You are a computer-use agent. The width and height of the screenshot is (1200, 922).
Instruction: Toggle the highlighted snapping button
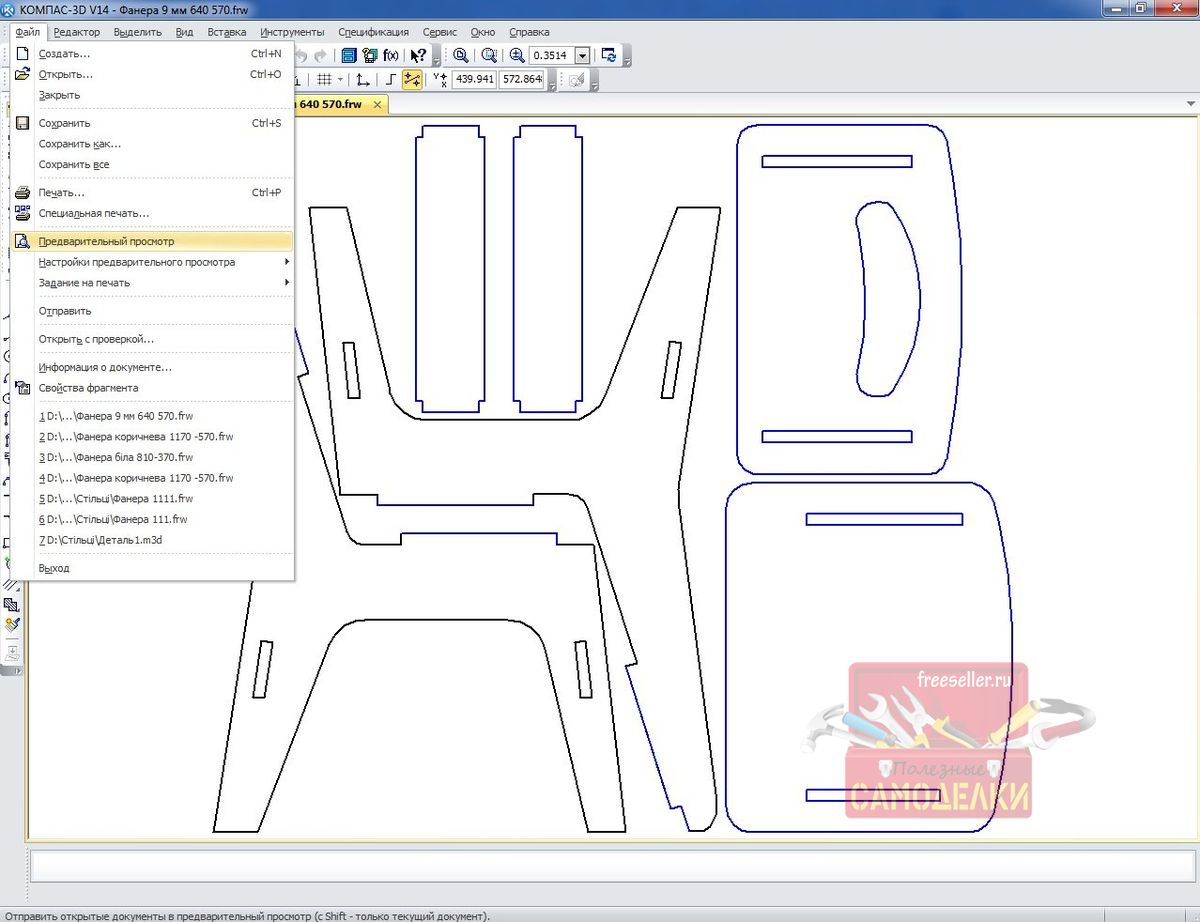click(x=411, y=80)
